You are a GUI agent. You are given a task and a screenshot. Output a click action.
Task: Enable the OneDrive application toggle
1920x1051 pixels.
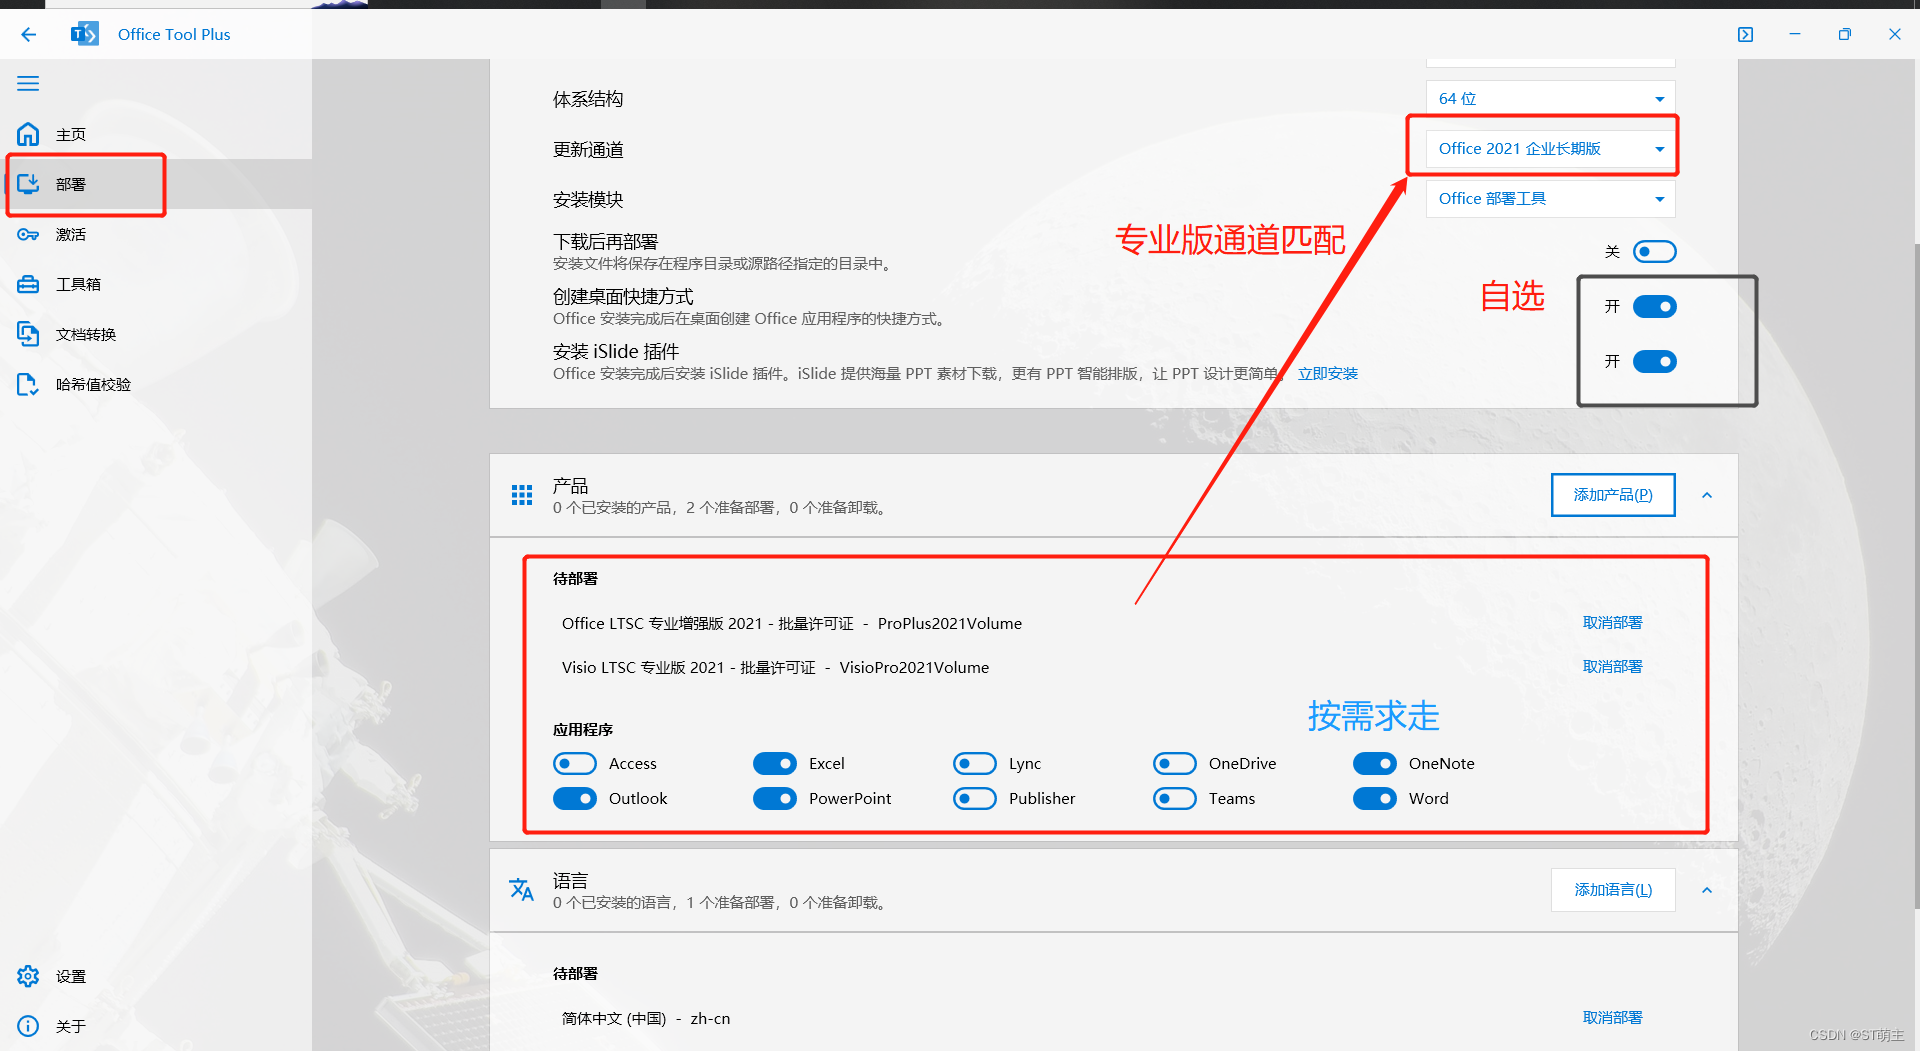pos(1175,764)
